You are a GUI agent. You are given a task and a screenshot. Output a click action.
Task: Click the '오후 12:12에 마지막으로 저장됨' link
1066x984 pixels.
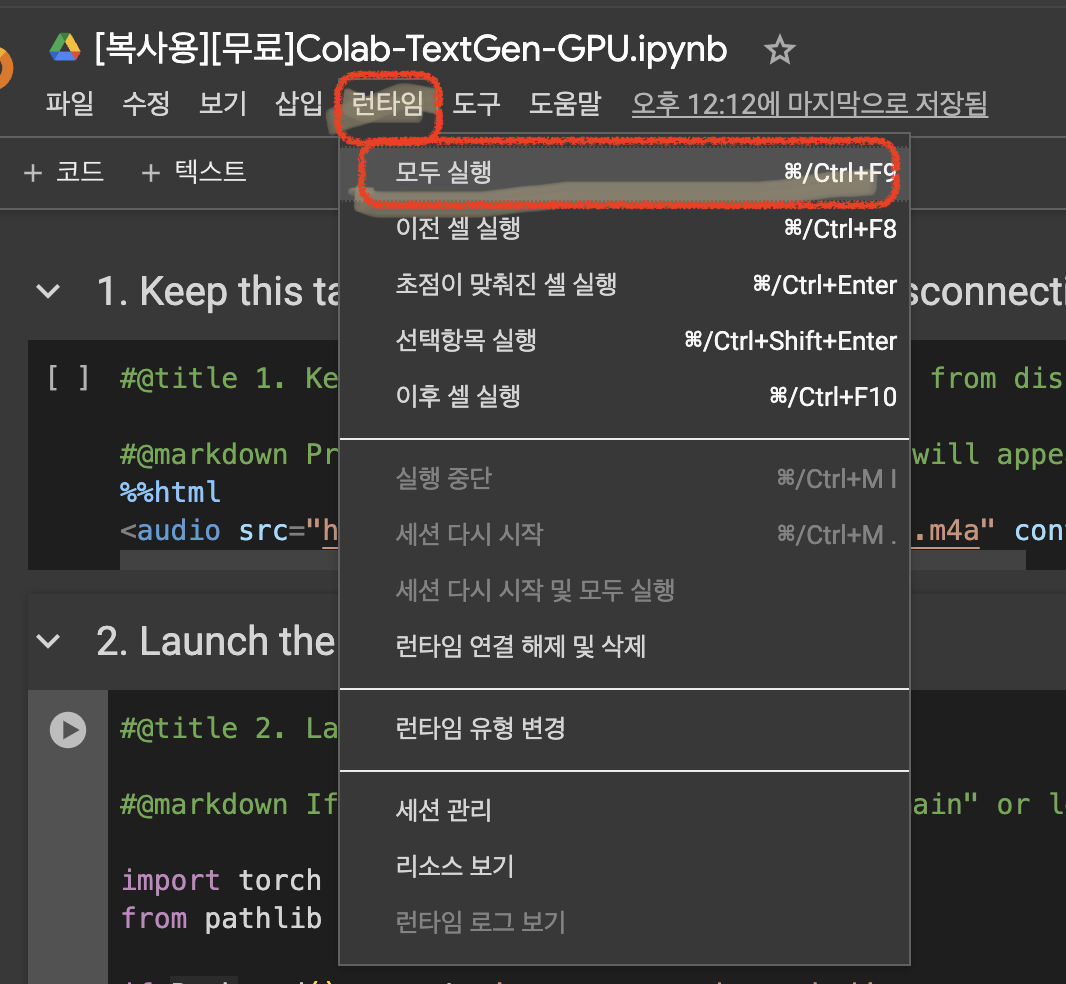pos(810,104)
